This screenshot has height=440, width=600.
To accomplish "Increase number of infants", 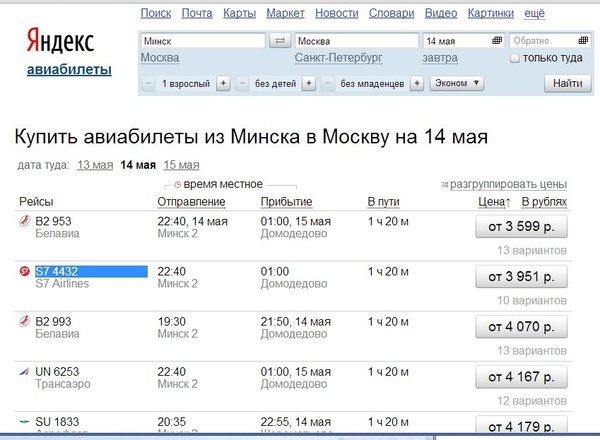I will [417, 83].
